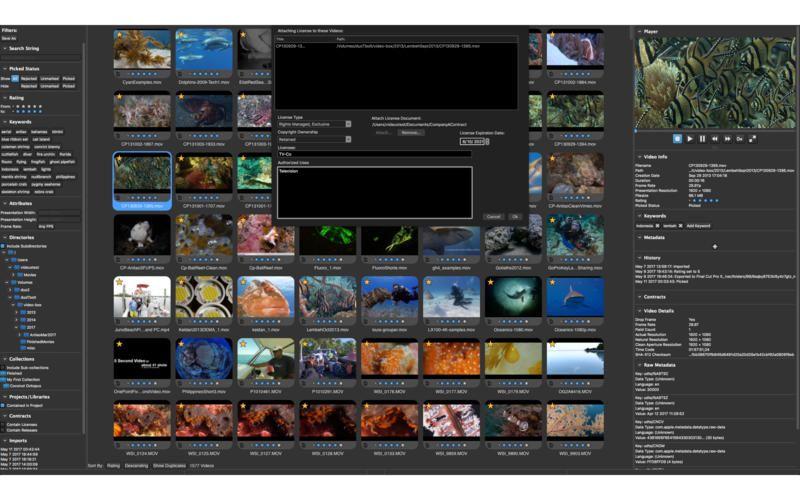Click the star on CyanExamples.mov thumbnail

point(119,35)
